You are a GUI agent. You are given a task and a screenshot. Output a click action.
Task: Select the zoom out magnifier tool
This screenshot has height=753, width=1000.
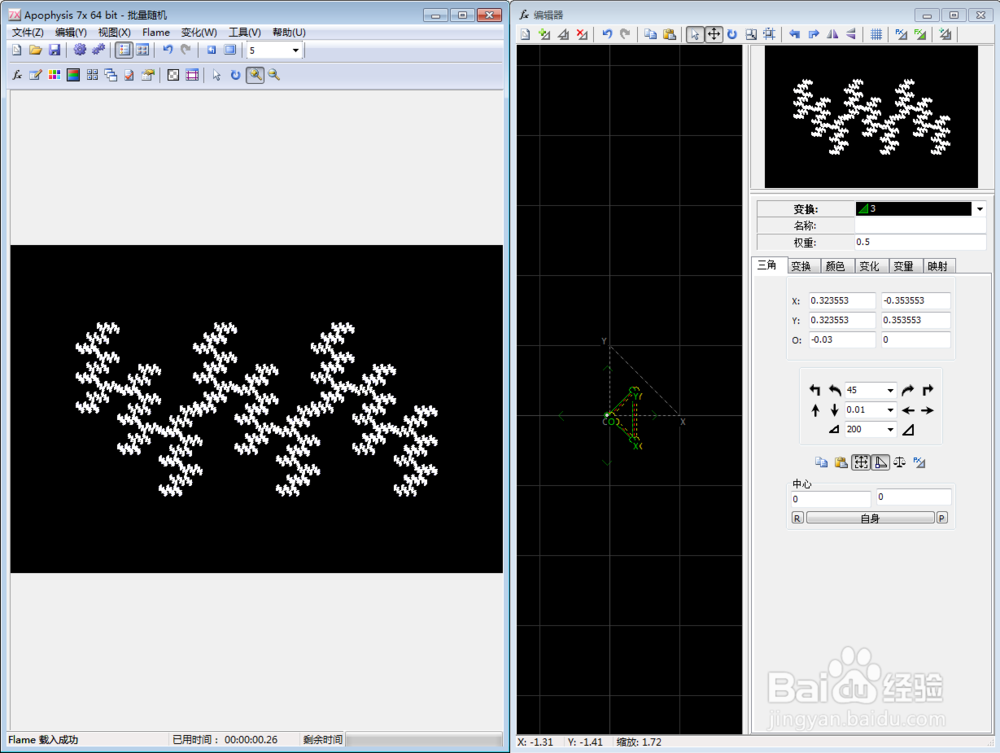pyautogui.click(x=274, y=75)
